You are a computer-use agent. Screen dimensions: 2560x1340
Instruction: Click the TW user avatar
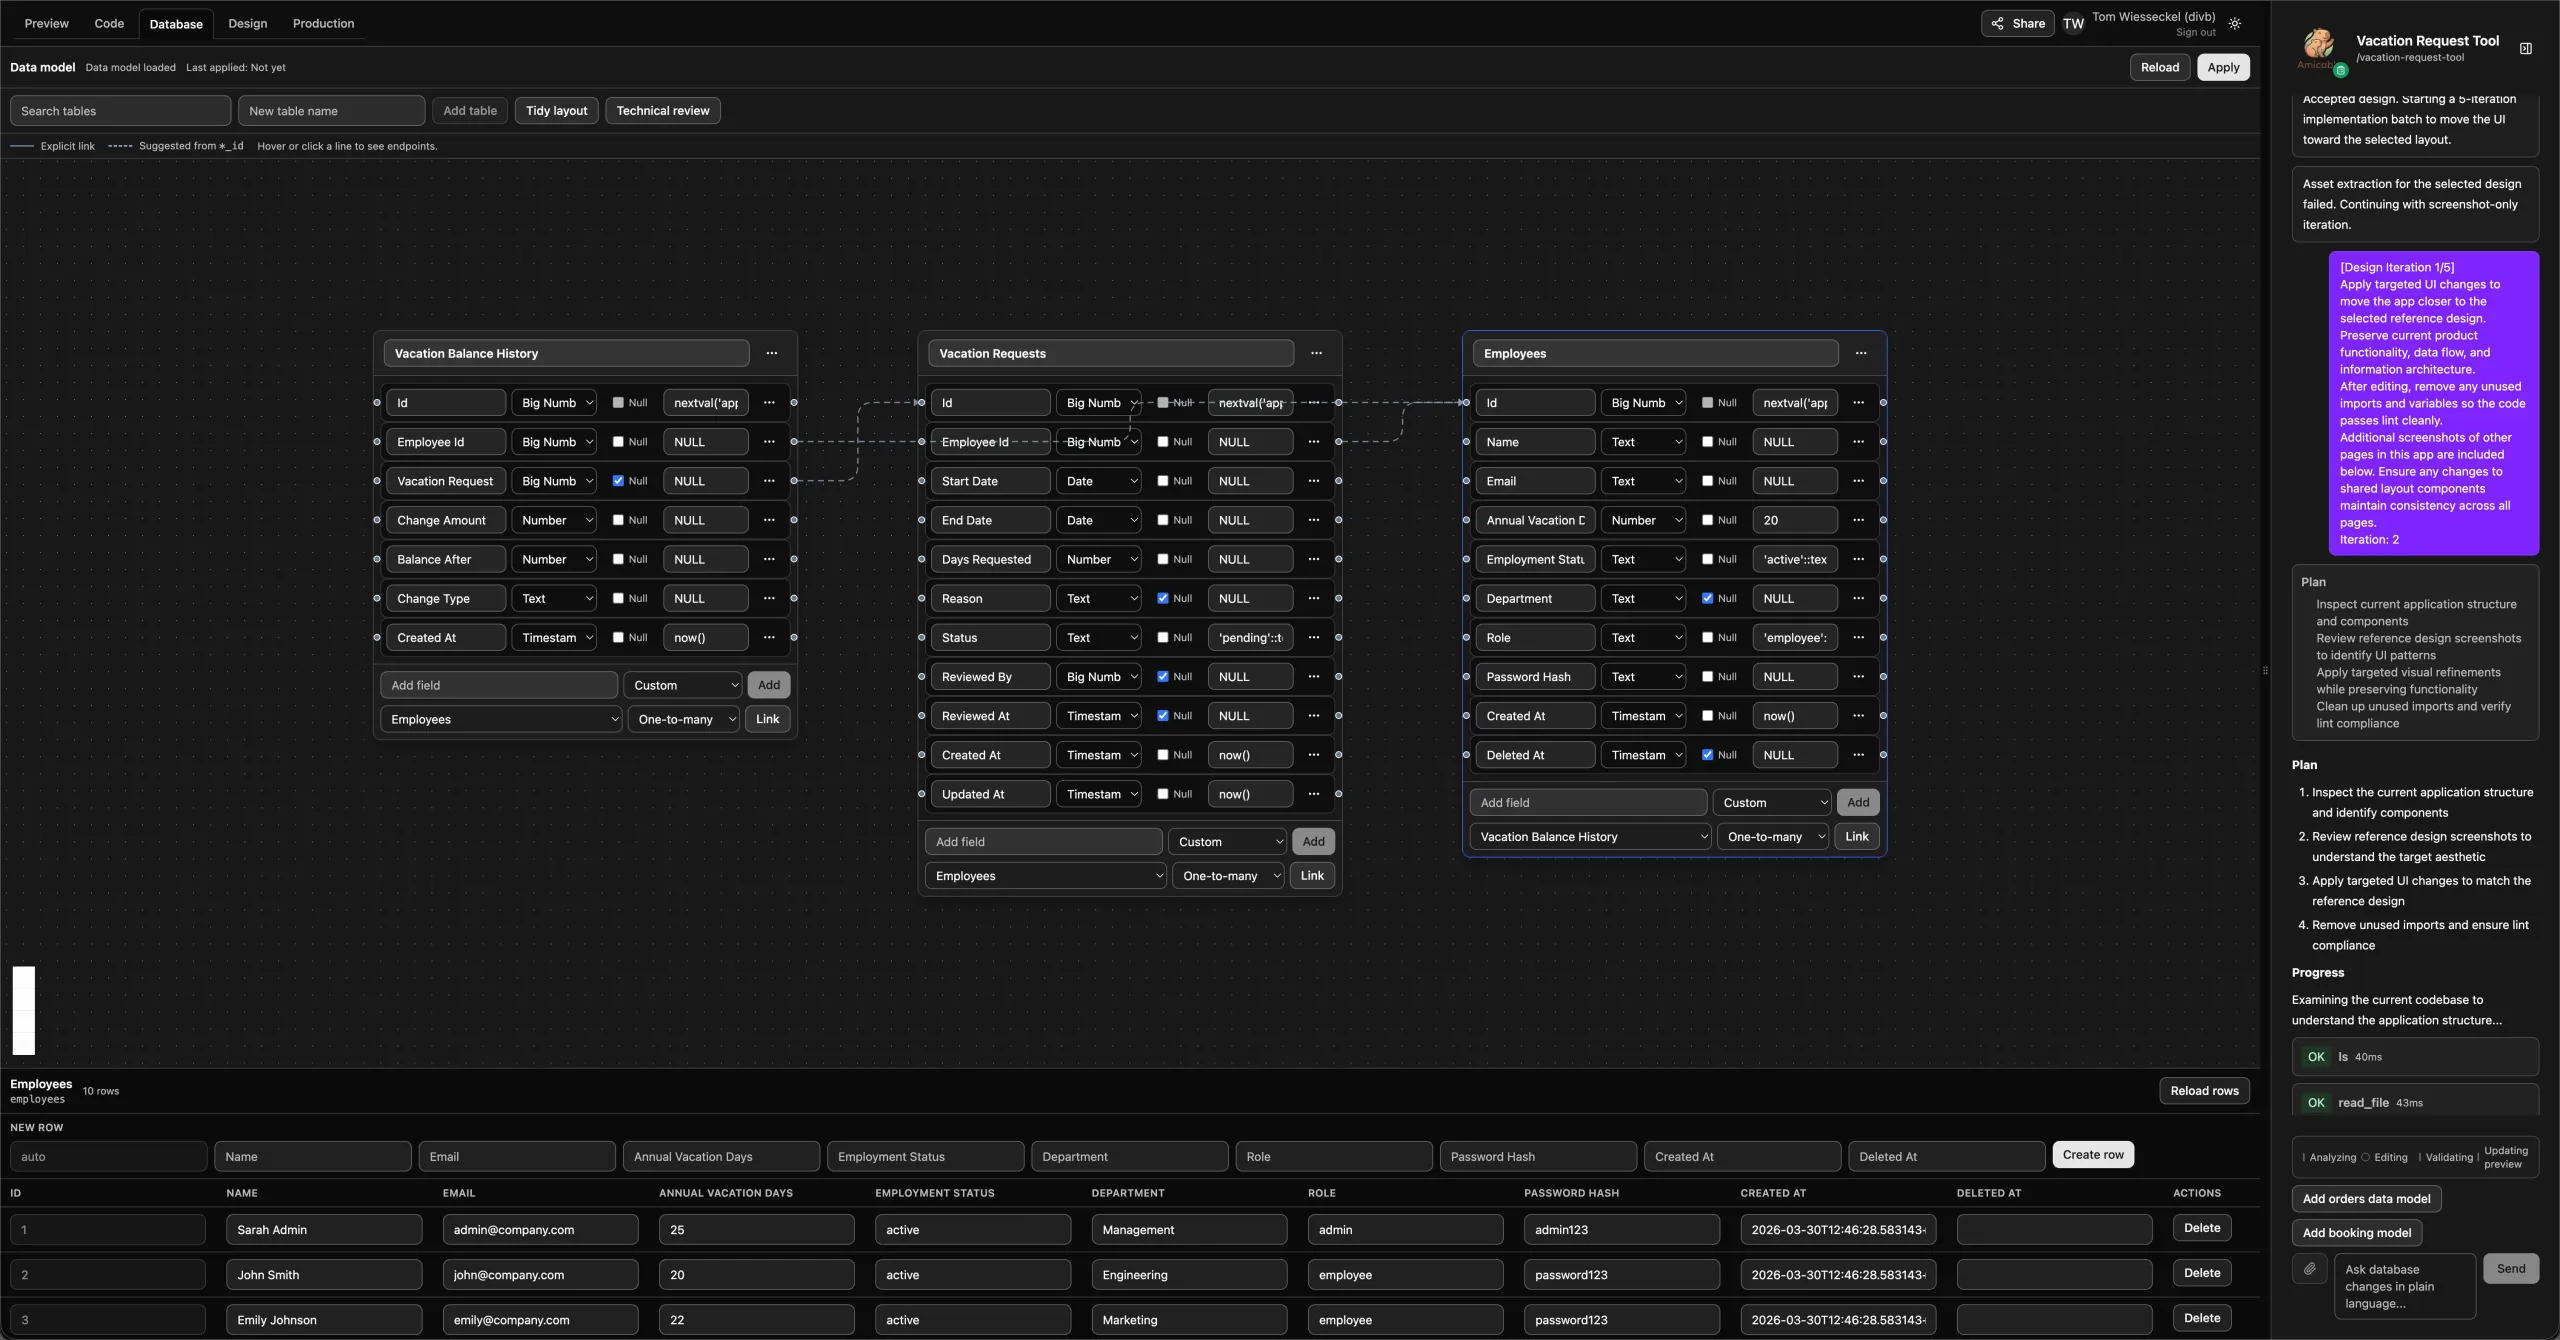coord(2073,24)
